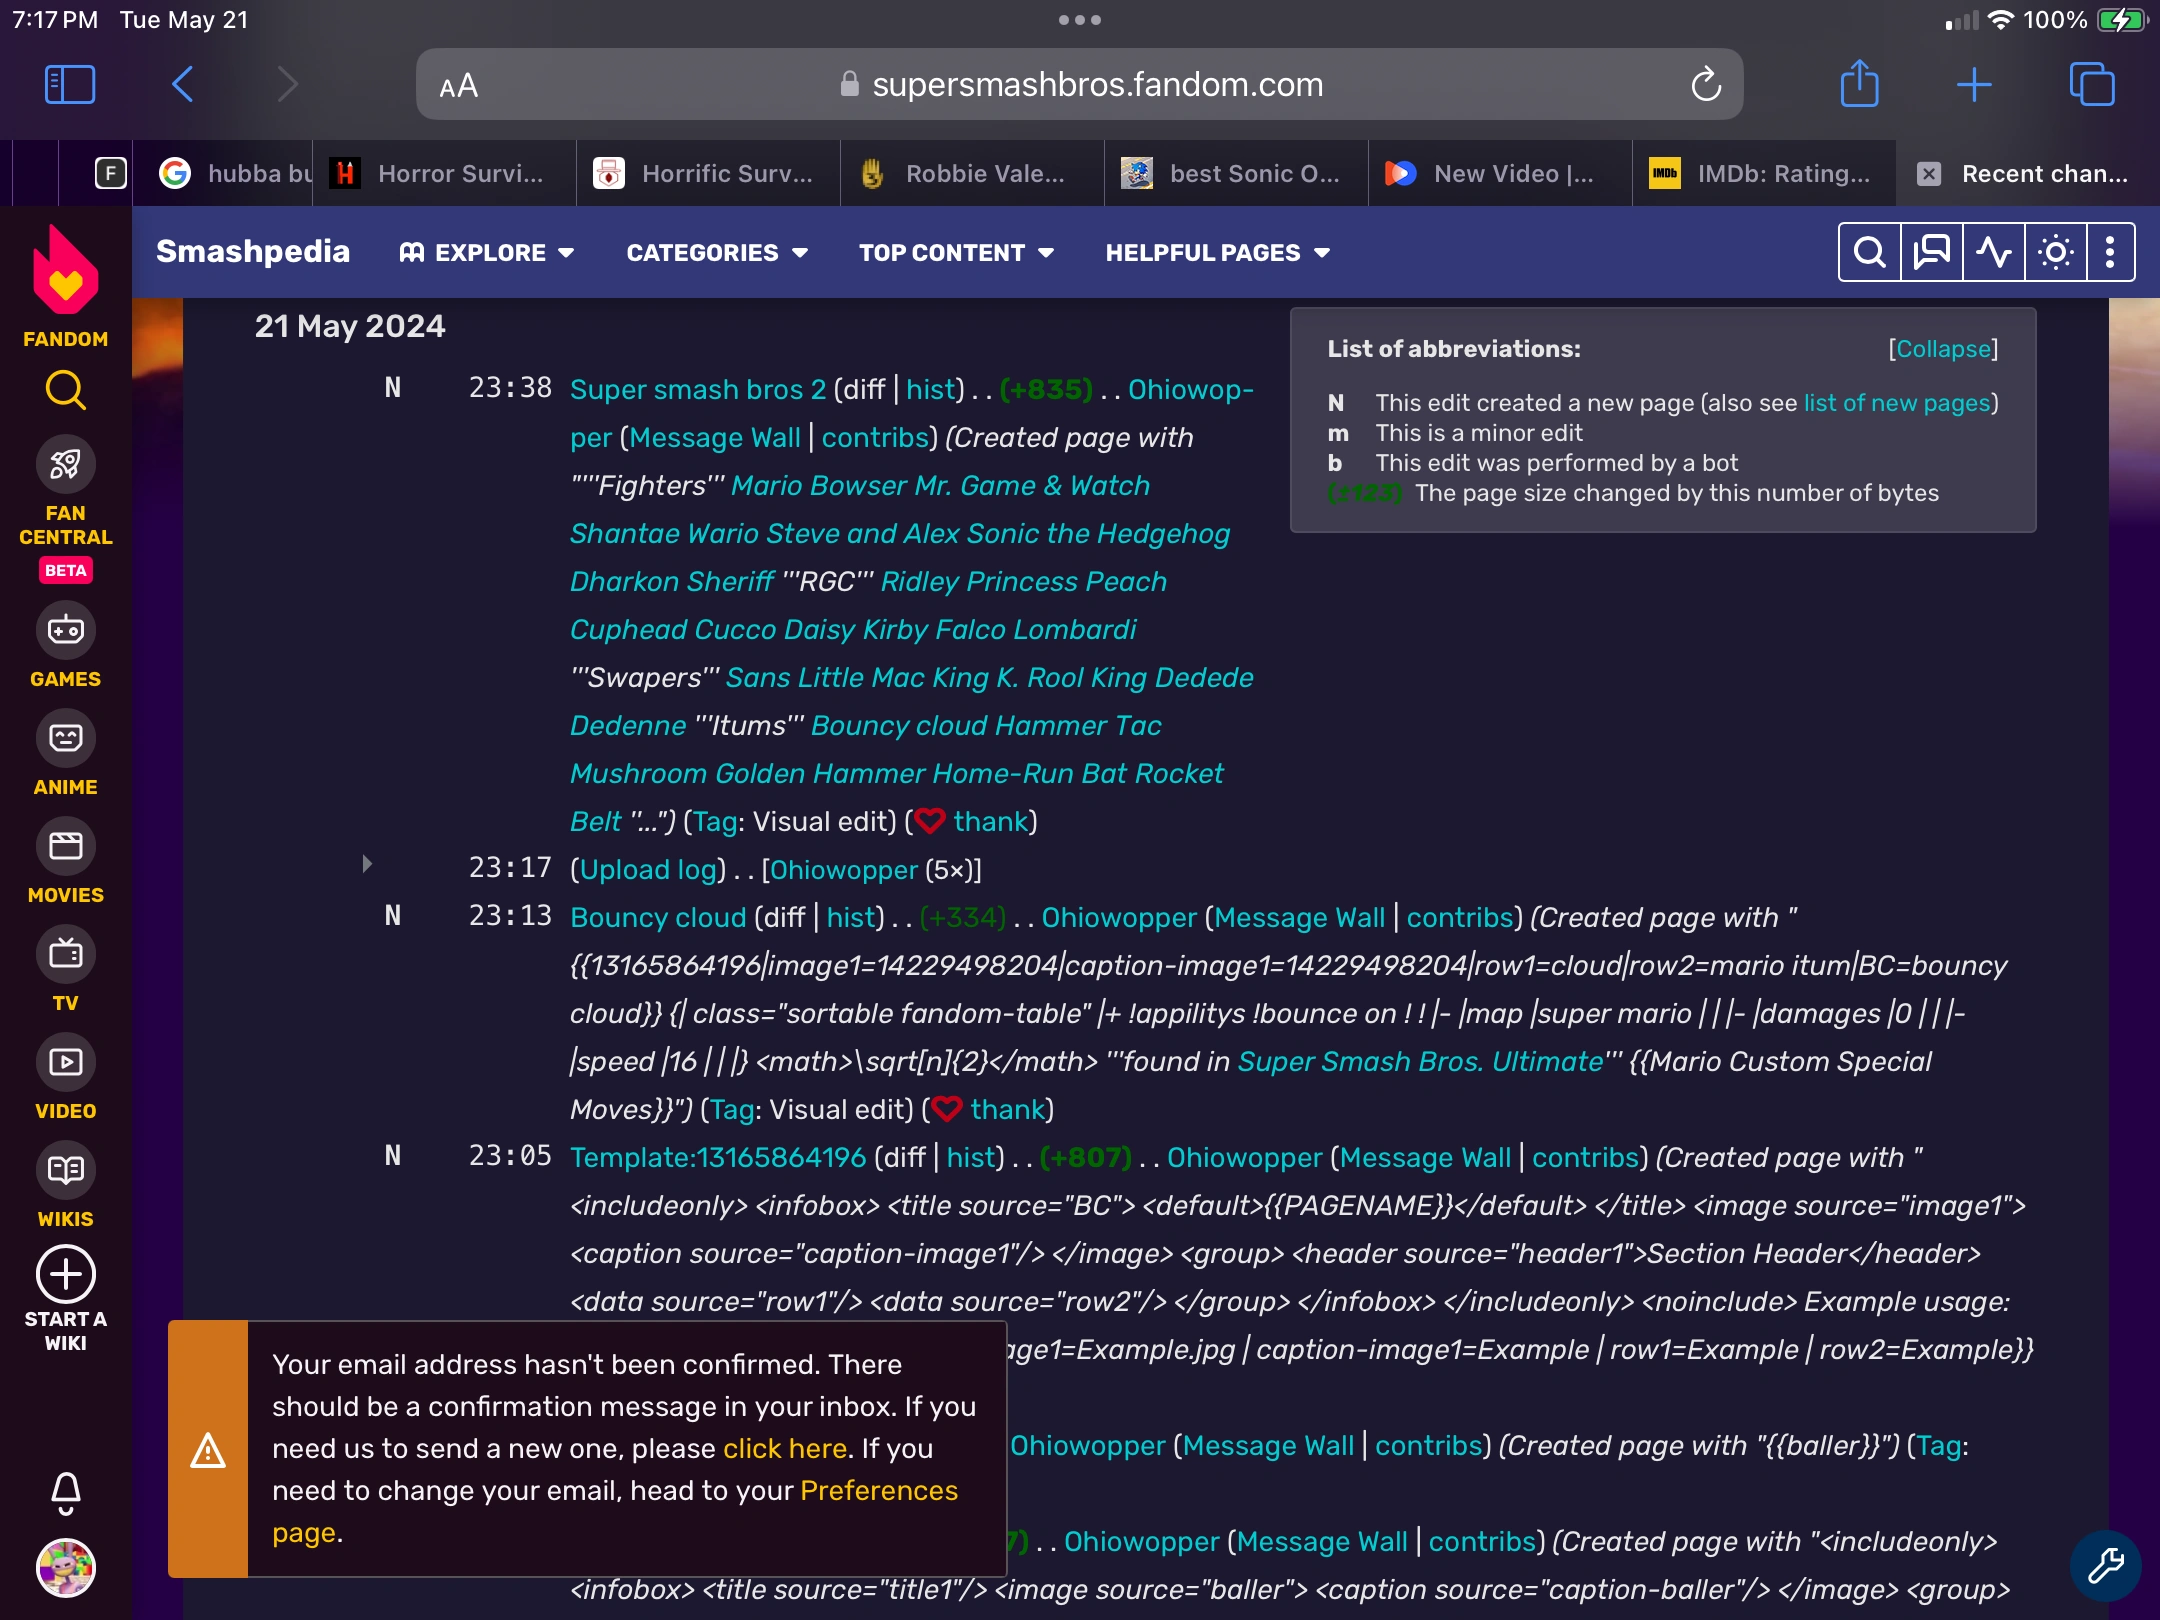Collapse the list of abbreviations
The image size is (2160, 1620).
click(x=1943, y=349)
